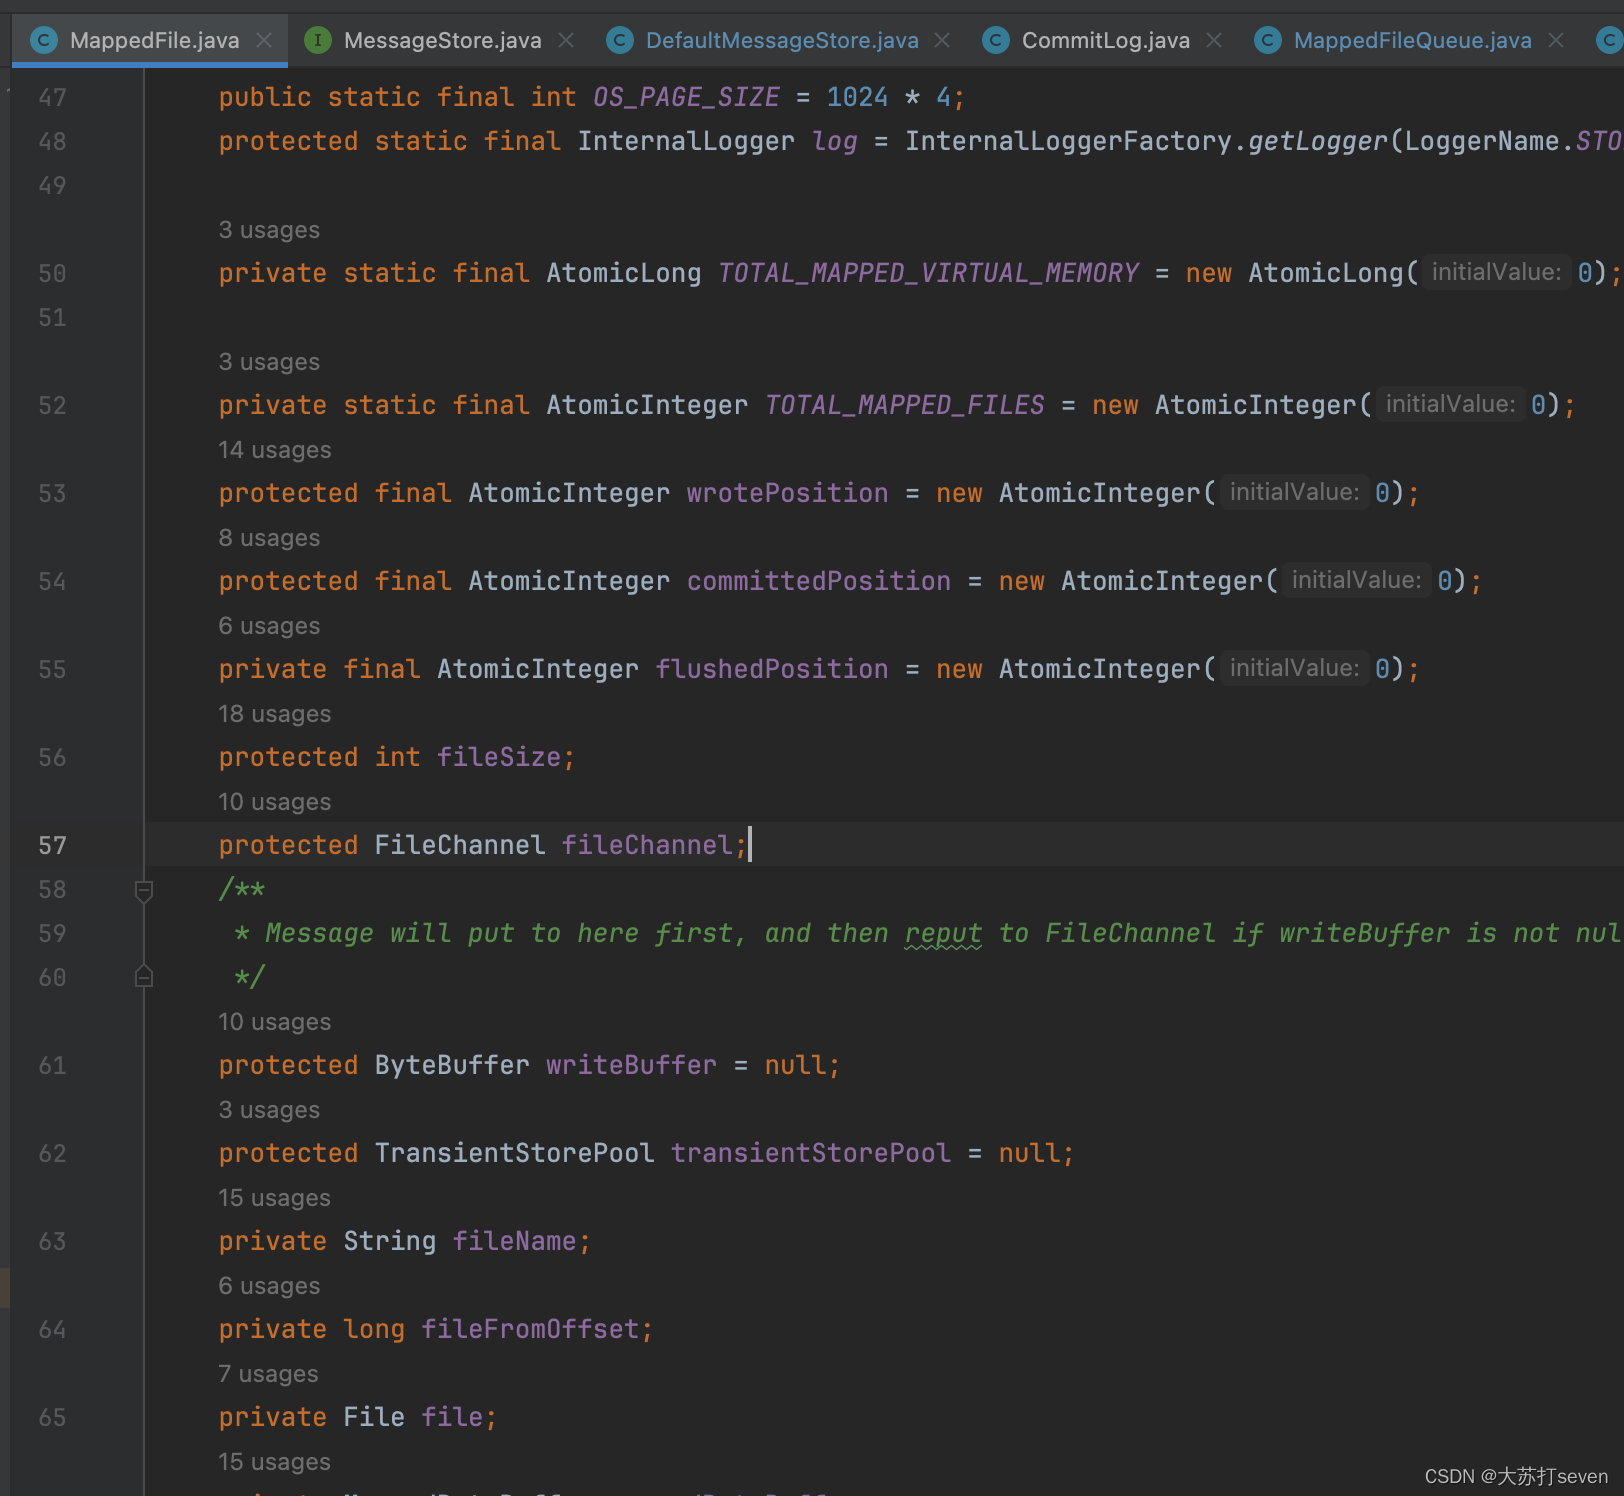This screenshot has width=1624, height=1496.
Task: Show 3 usages of TOTAL_MAPPED_FILES
Action: 269,362
